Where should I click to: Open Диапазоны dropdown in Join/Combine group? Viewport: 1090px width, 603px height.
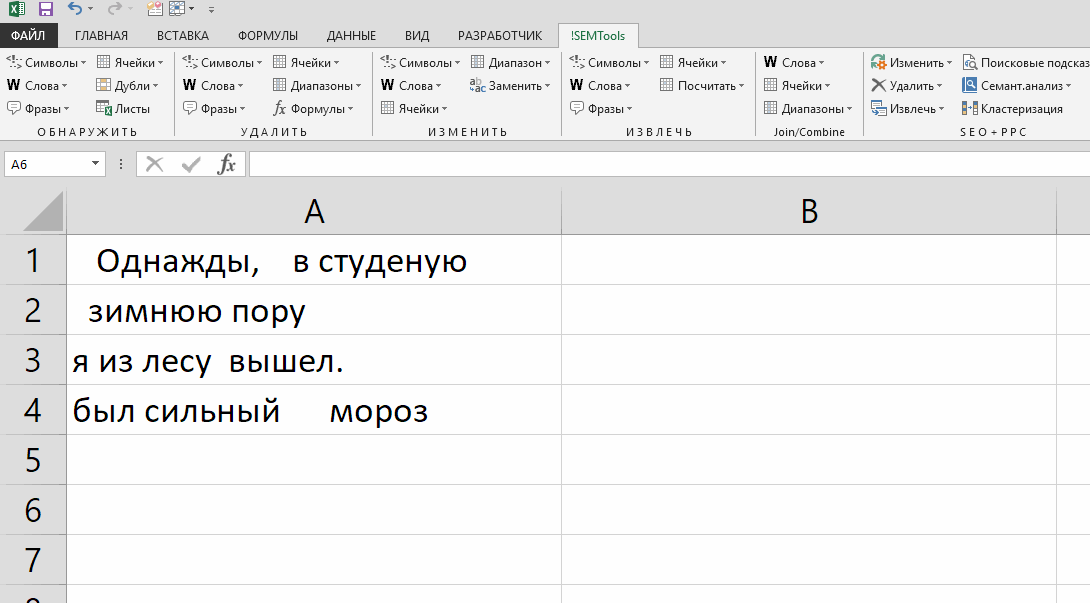tap(808, 108)
